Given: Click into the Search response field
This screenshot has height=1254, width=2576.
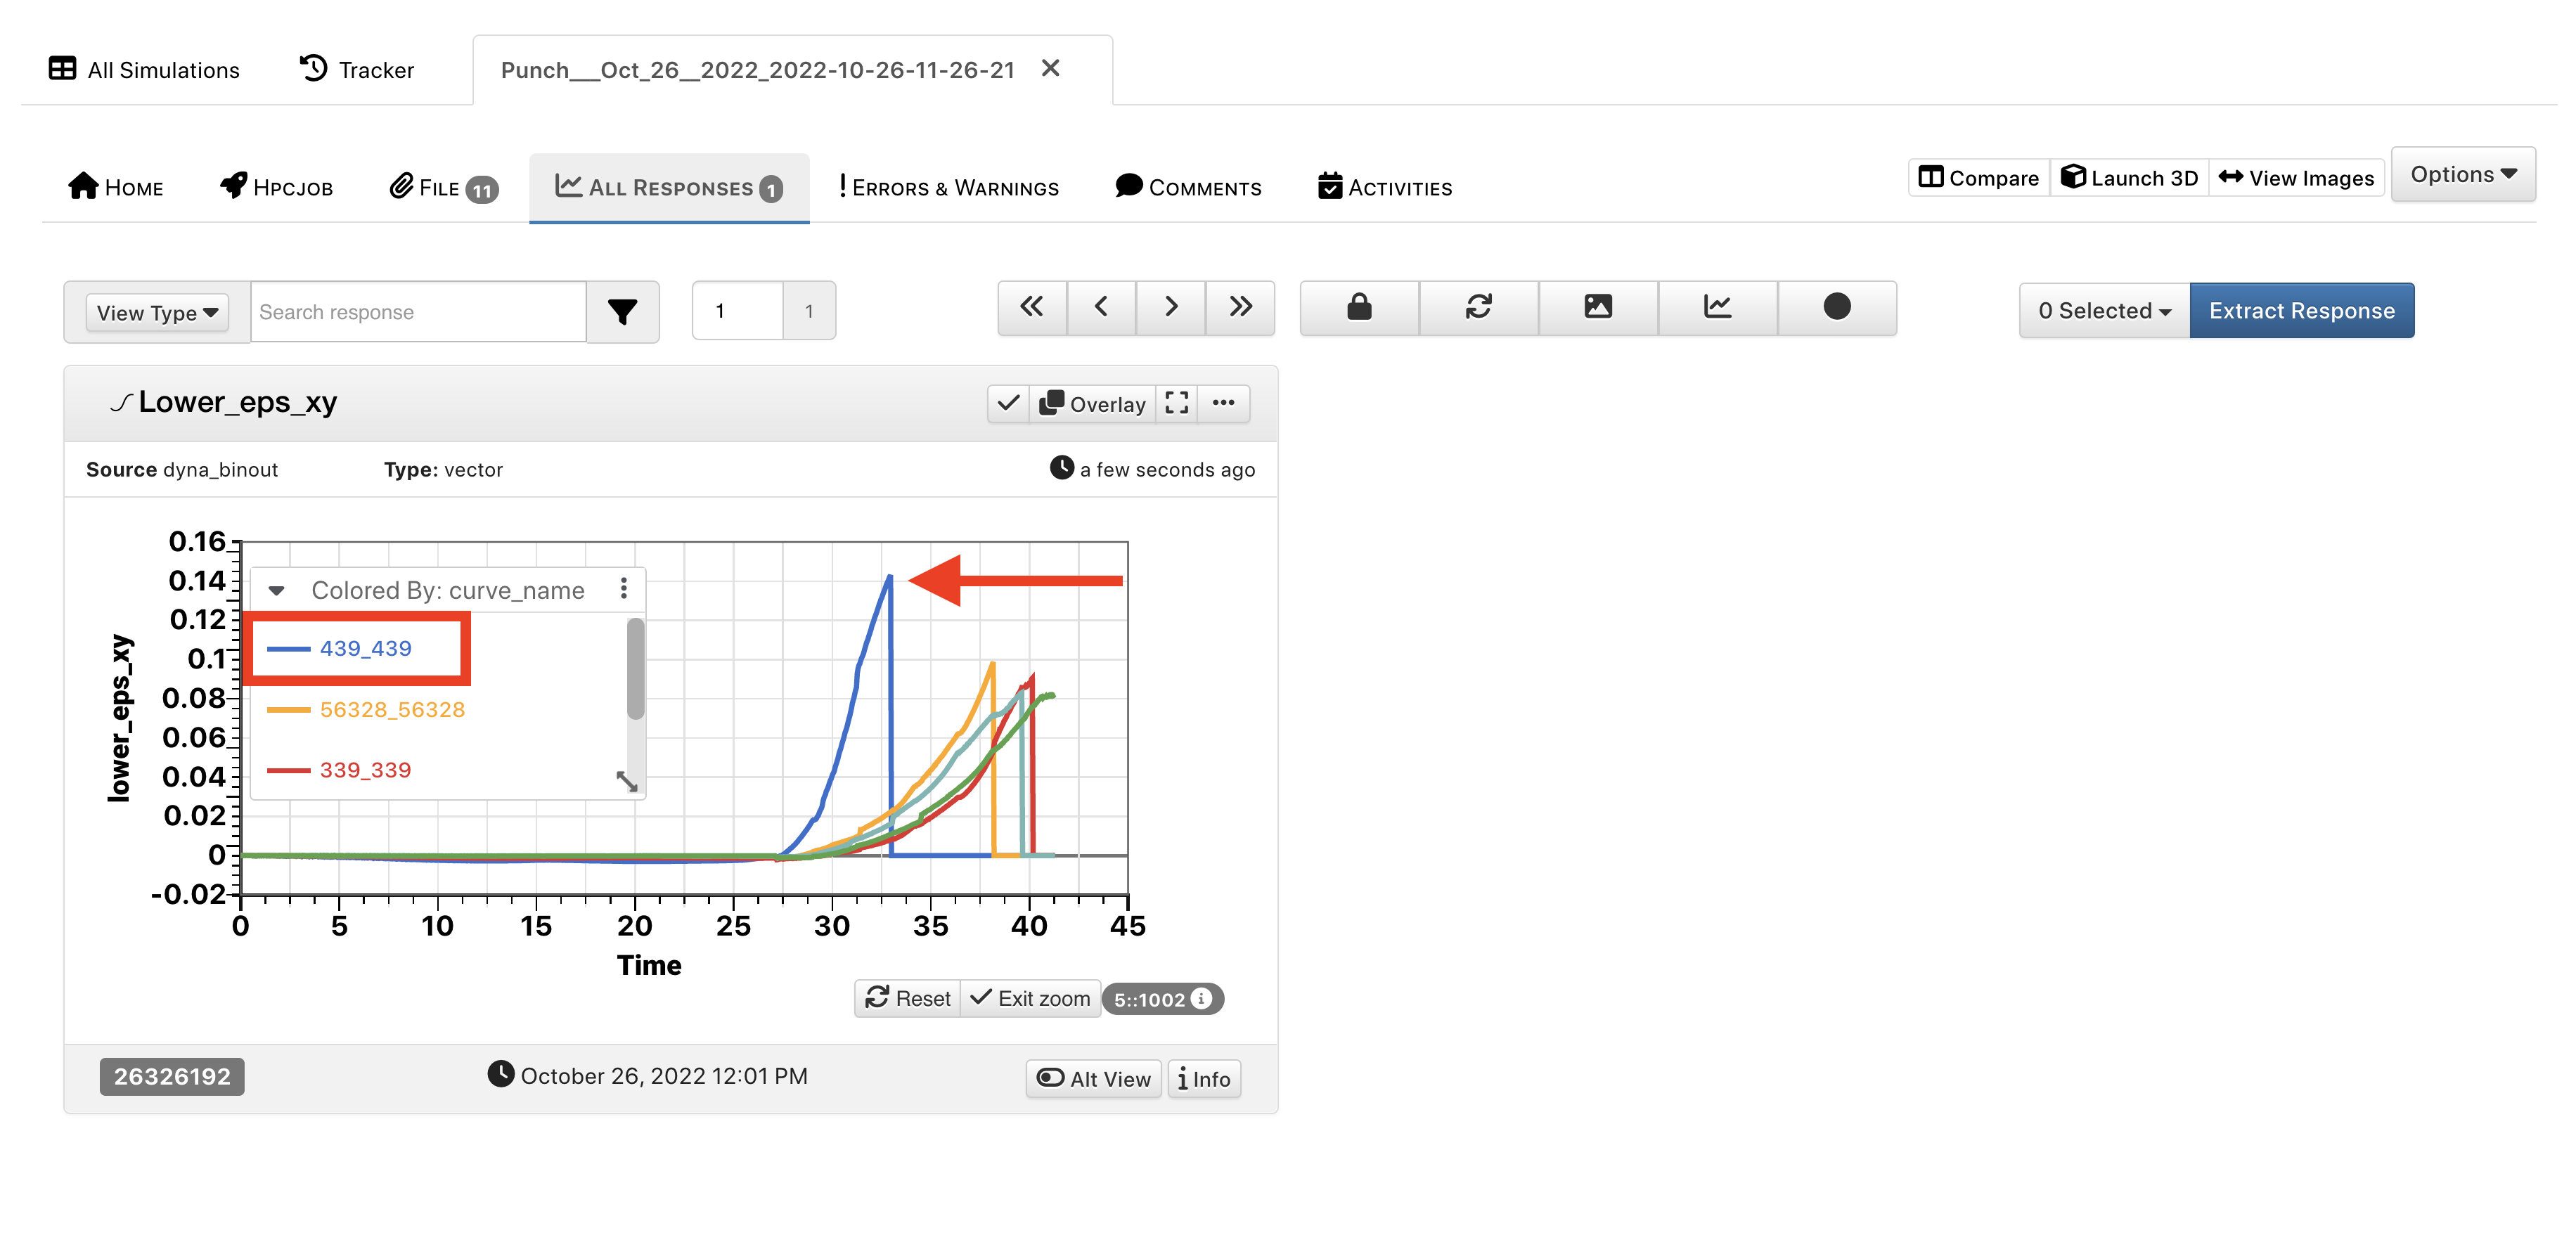Looking at the screenshot, I should pos(417,312).
